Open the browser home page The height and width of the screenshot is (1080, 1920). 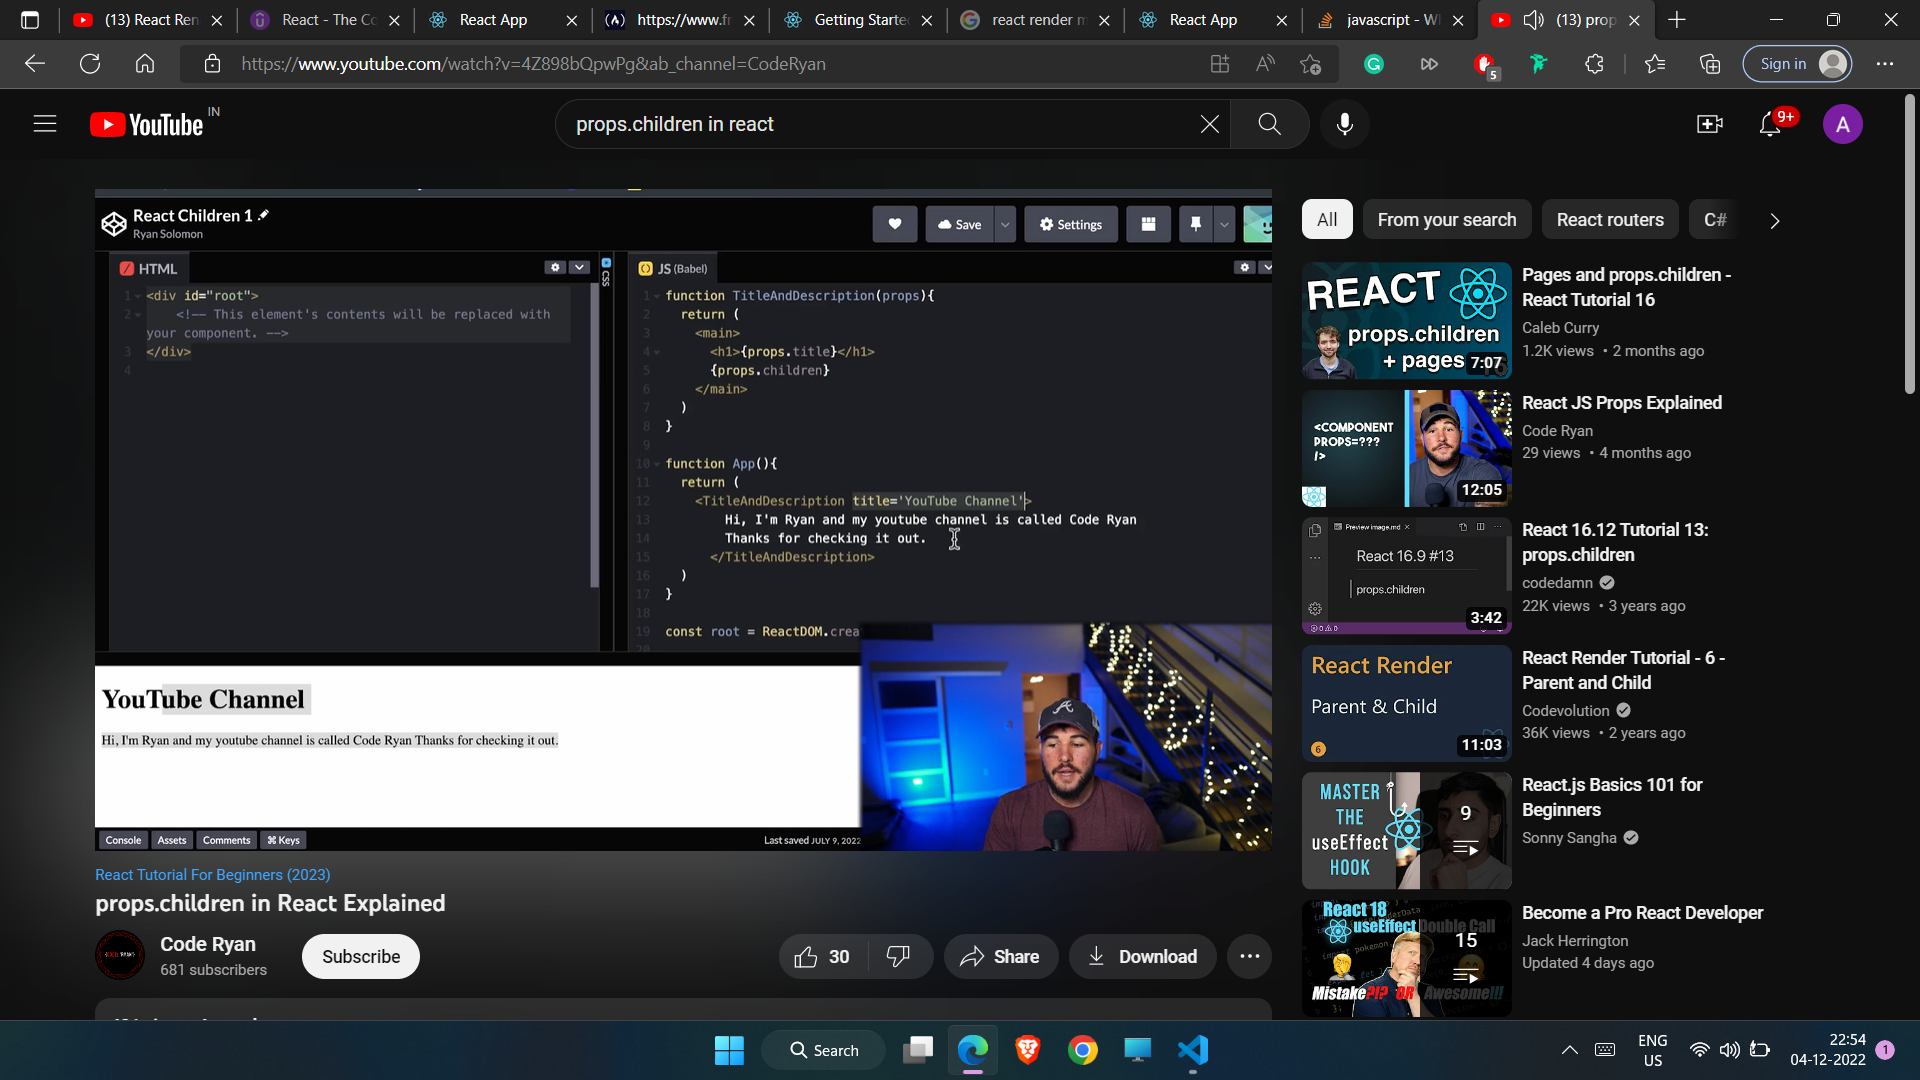pyautogui.click(x=145, y=64)
